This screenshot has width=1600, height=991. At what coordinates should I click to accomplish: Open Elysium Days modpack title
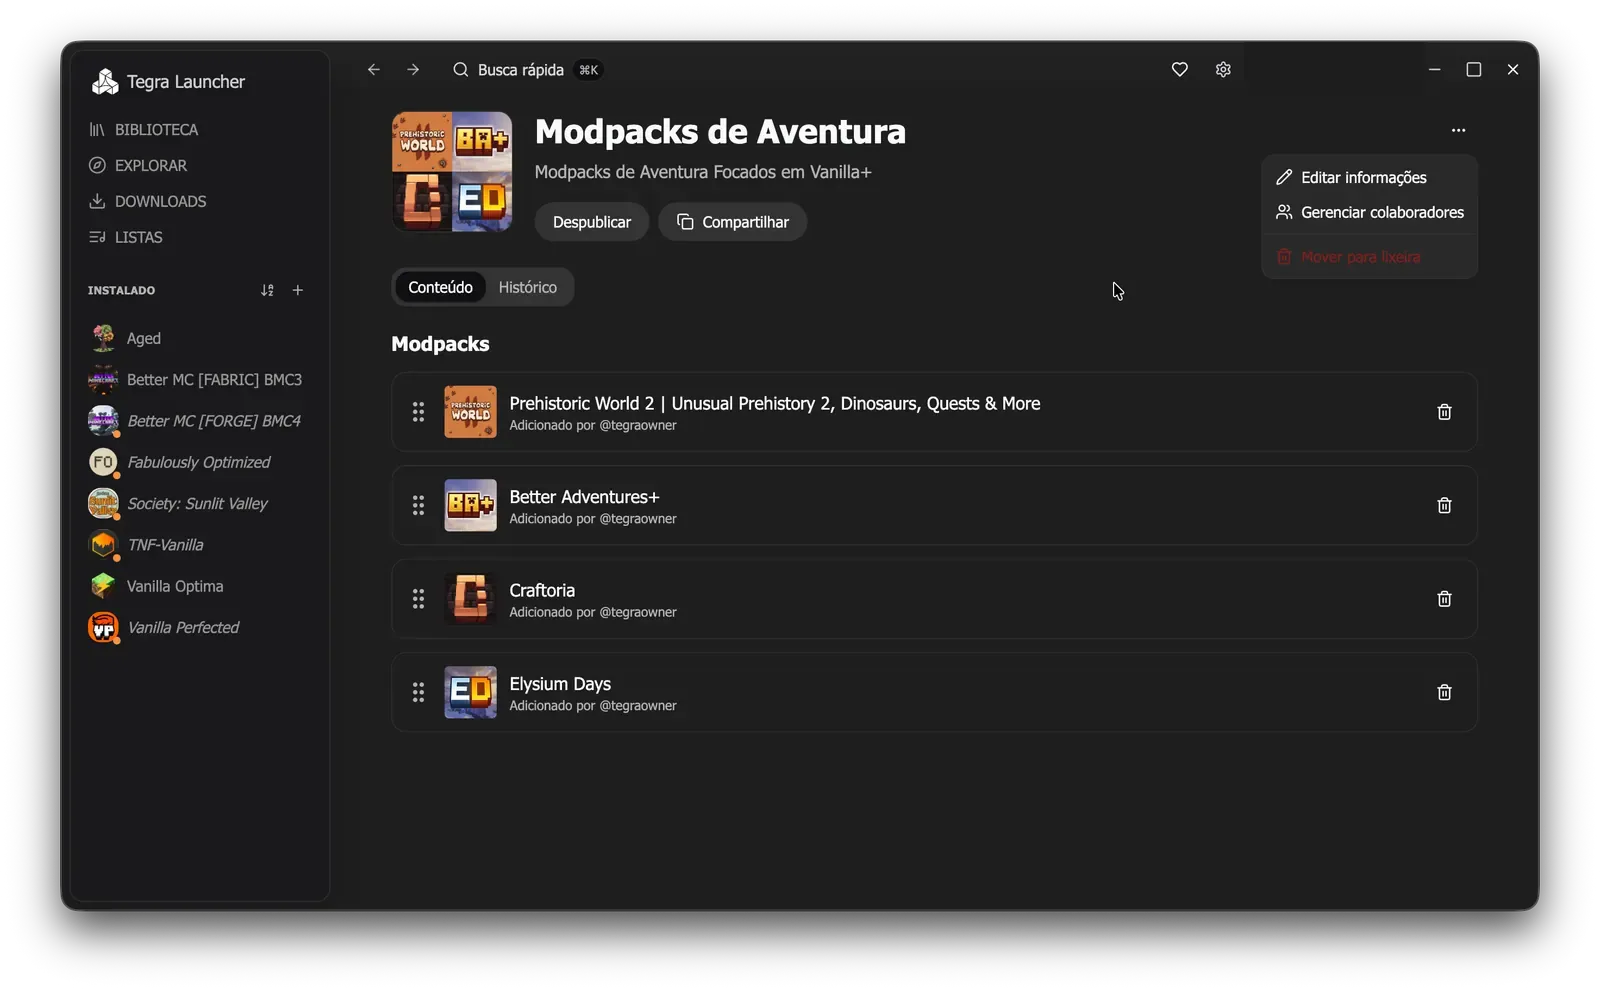[x=560, y=685]
